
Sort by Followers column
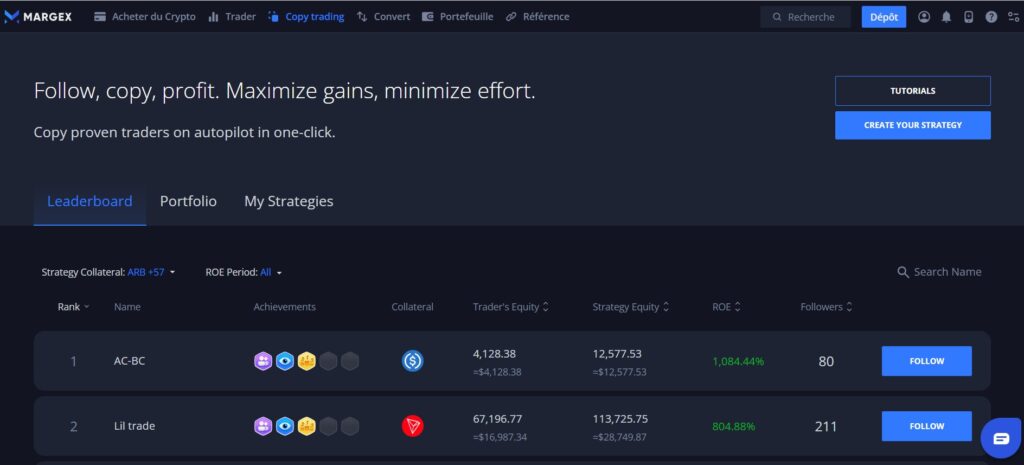coord(826,307)
